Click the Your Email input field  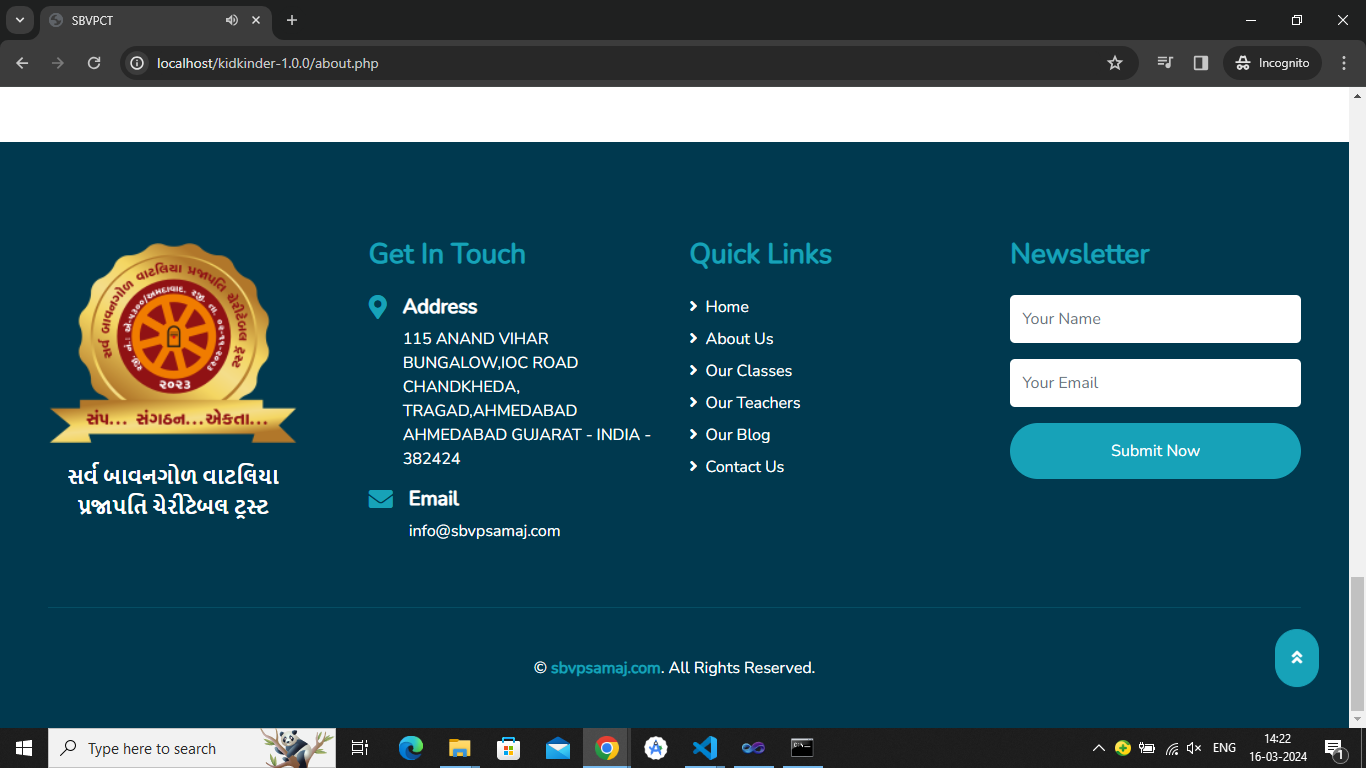[1155, 383]
